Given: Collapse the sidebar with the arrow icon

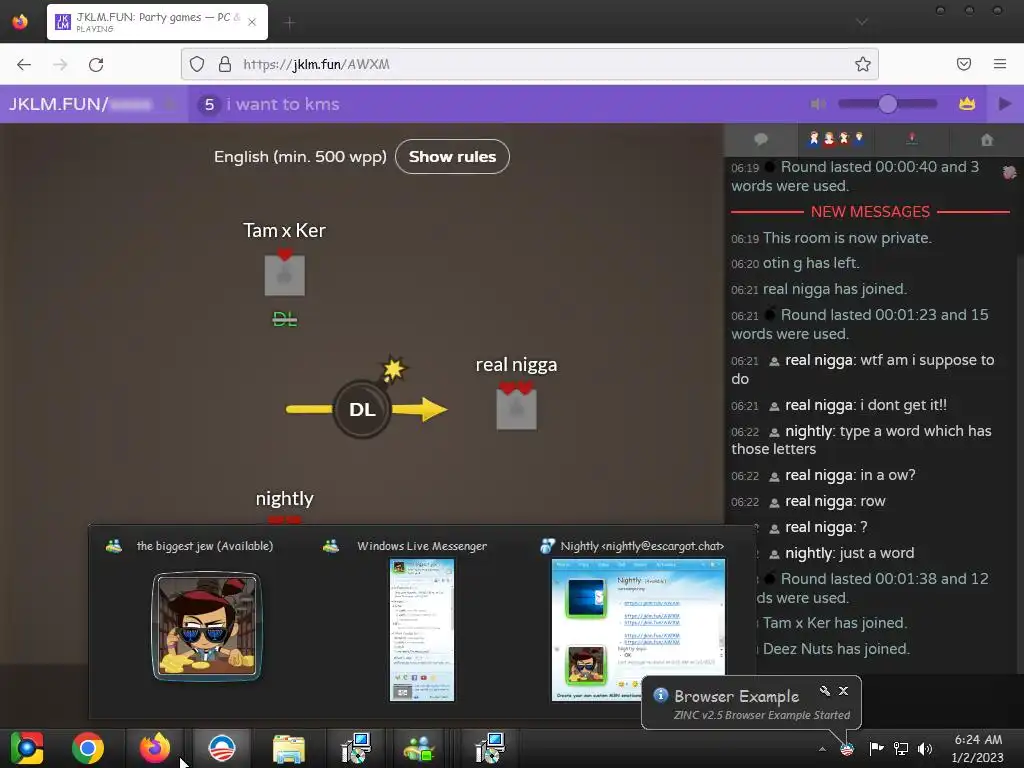Looking at the screenshot, I should click(x=1005, y=104).
